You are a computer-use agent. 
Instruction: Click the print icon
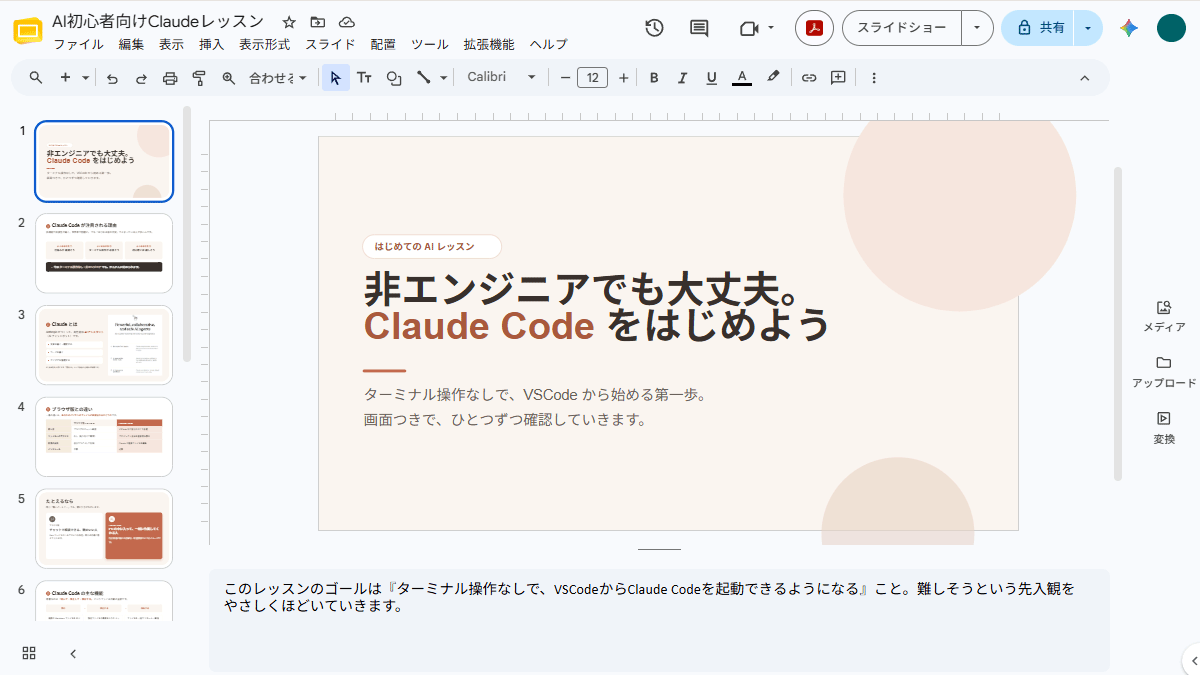coord(170,77)
